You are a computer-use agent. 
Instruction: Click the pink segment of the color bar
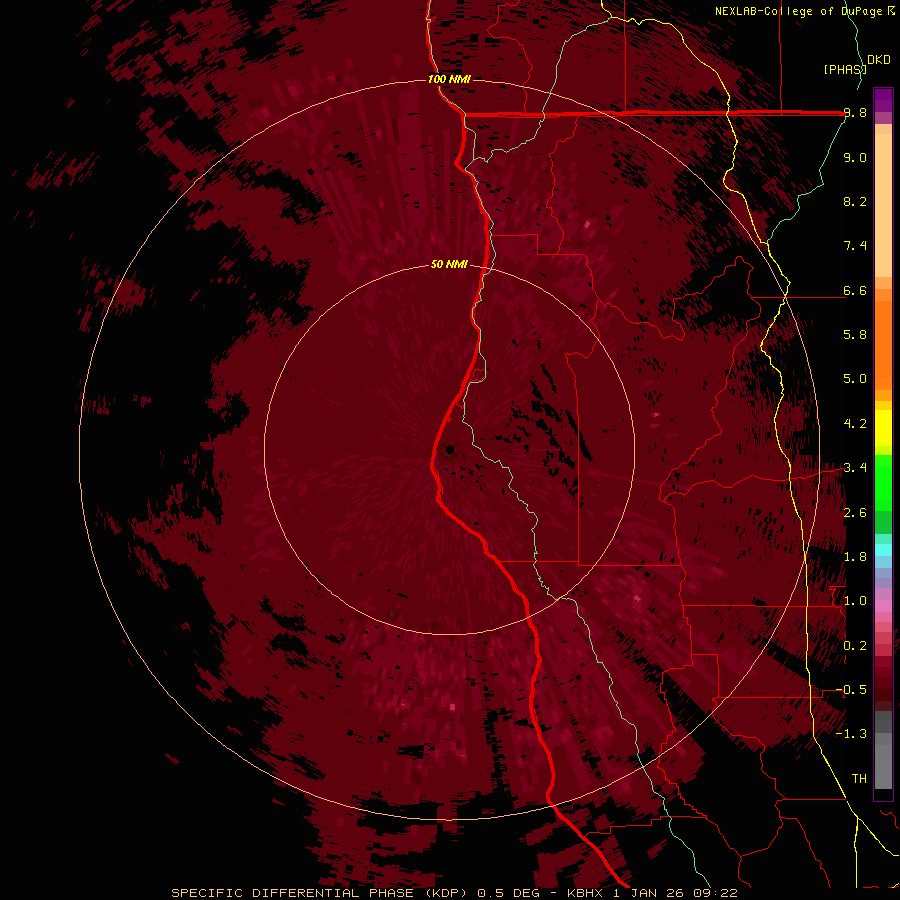pyautogui.click(x=883, y=606)
